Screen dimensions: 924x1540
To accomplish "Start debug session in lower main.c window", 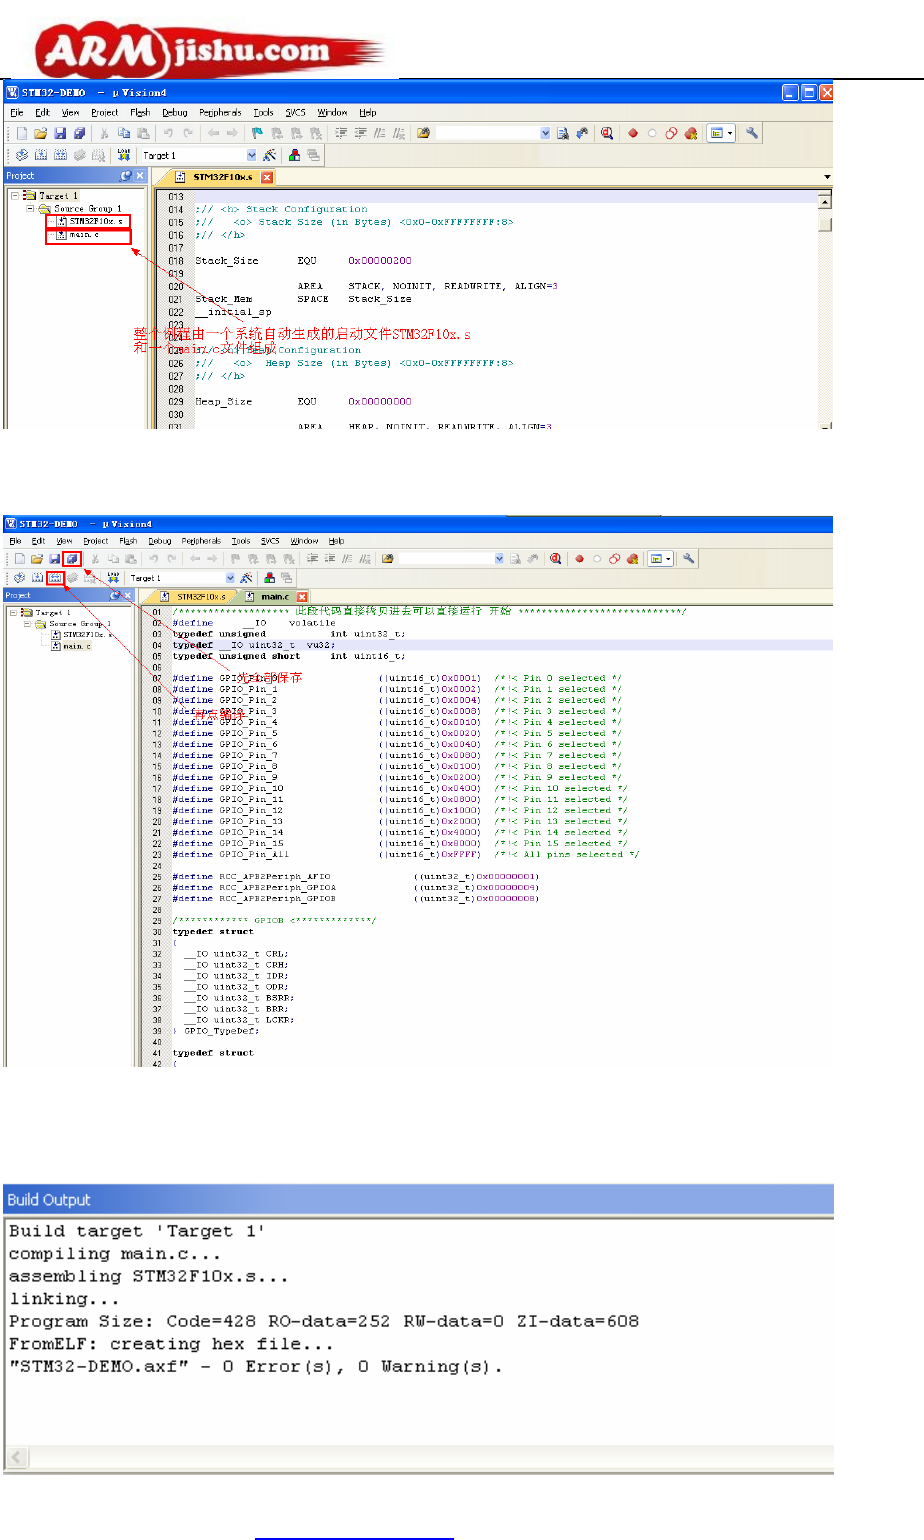I will tap(555, 559).
